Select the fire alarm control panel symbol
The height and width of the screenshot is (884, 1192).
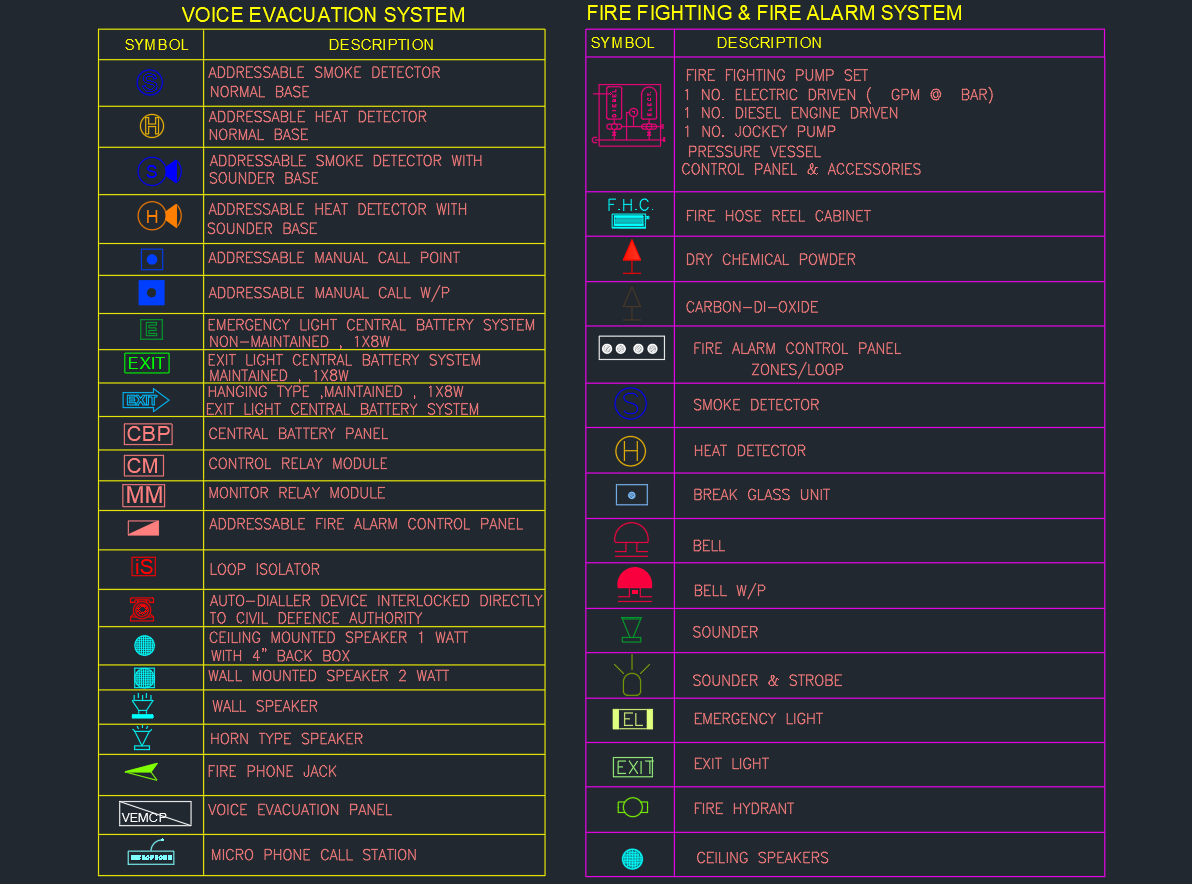[x=631, y=348]
